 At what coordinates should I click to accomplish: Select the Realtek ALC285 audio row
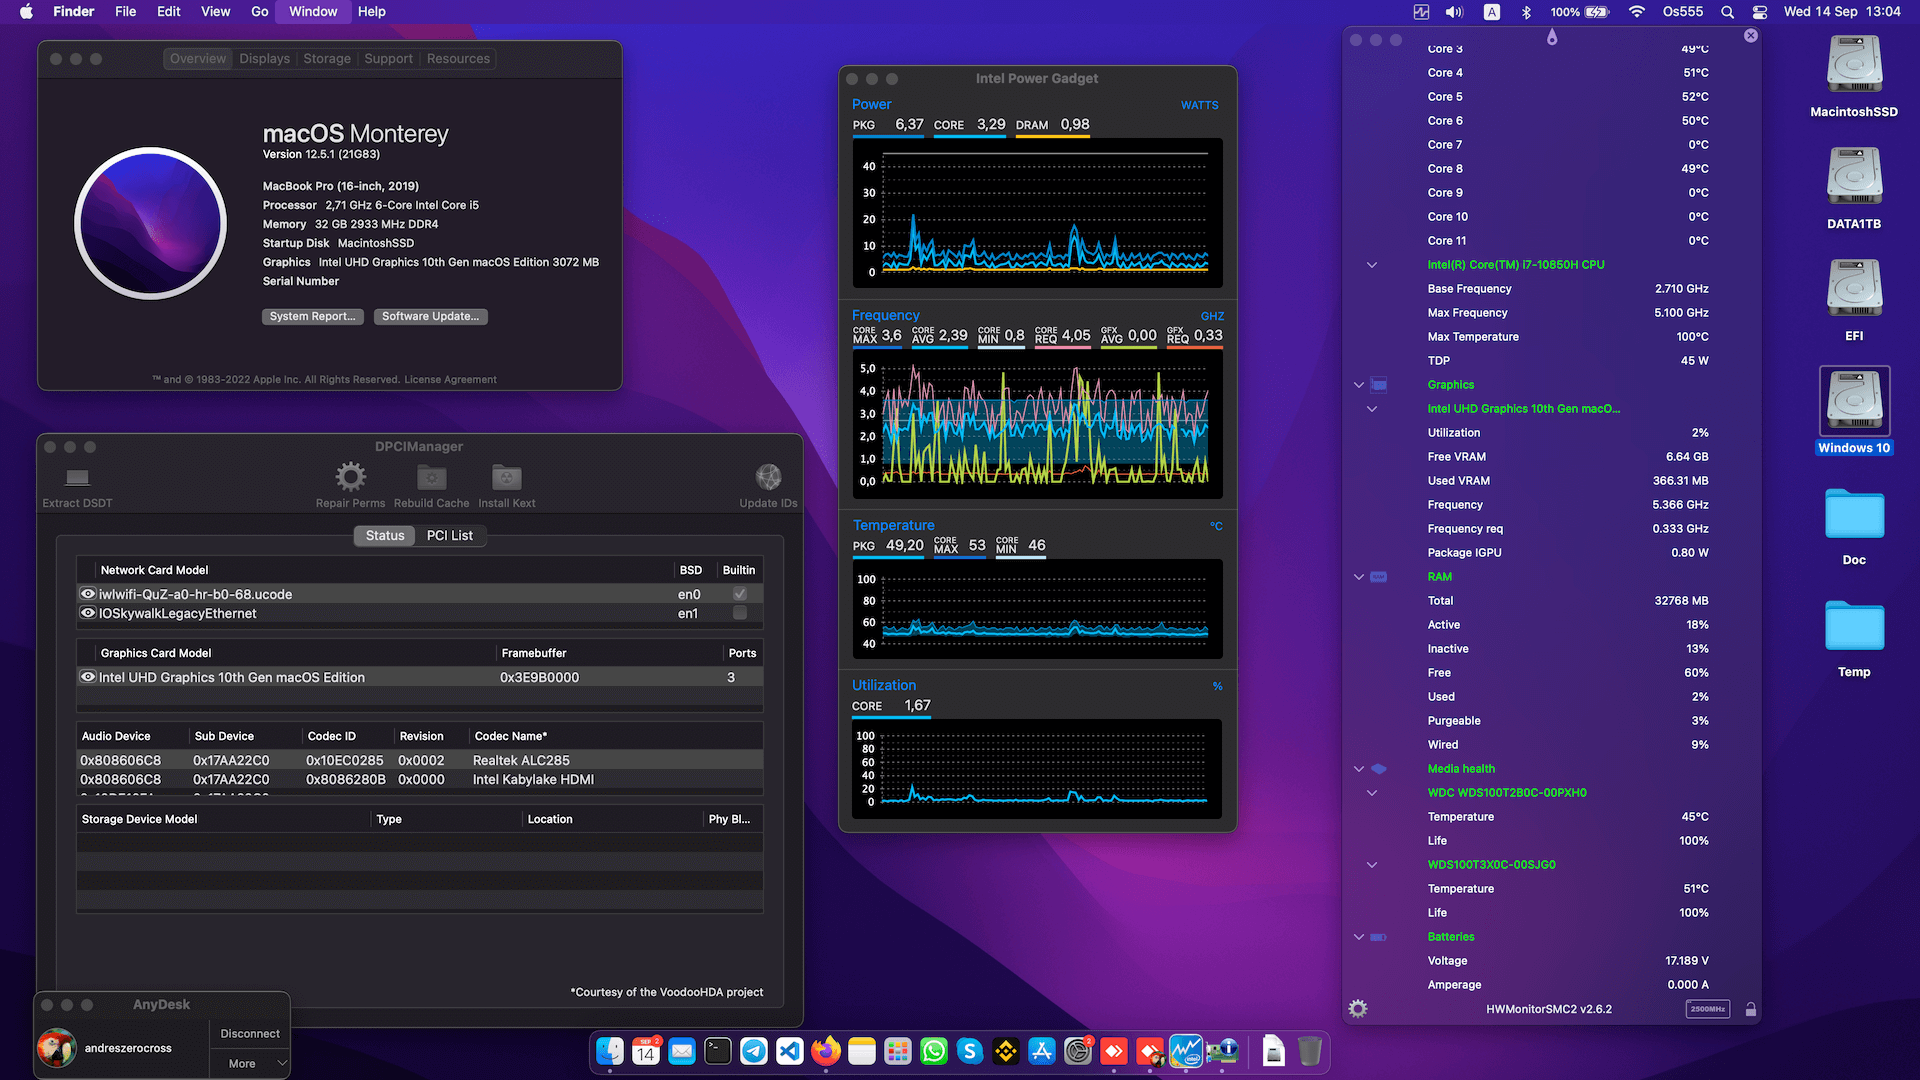(420, 760)
